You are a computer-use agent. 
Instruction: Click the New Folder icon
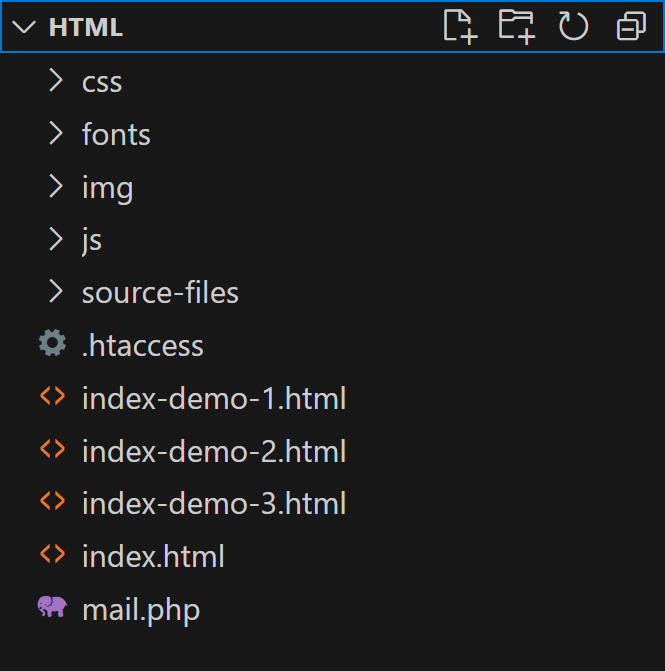517,27
